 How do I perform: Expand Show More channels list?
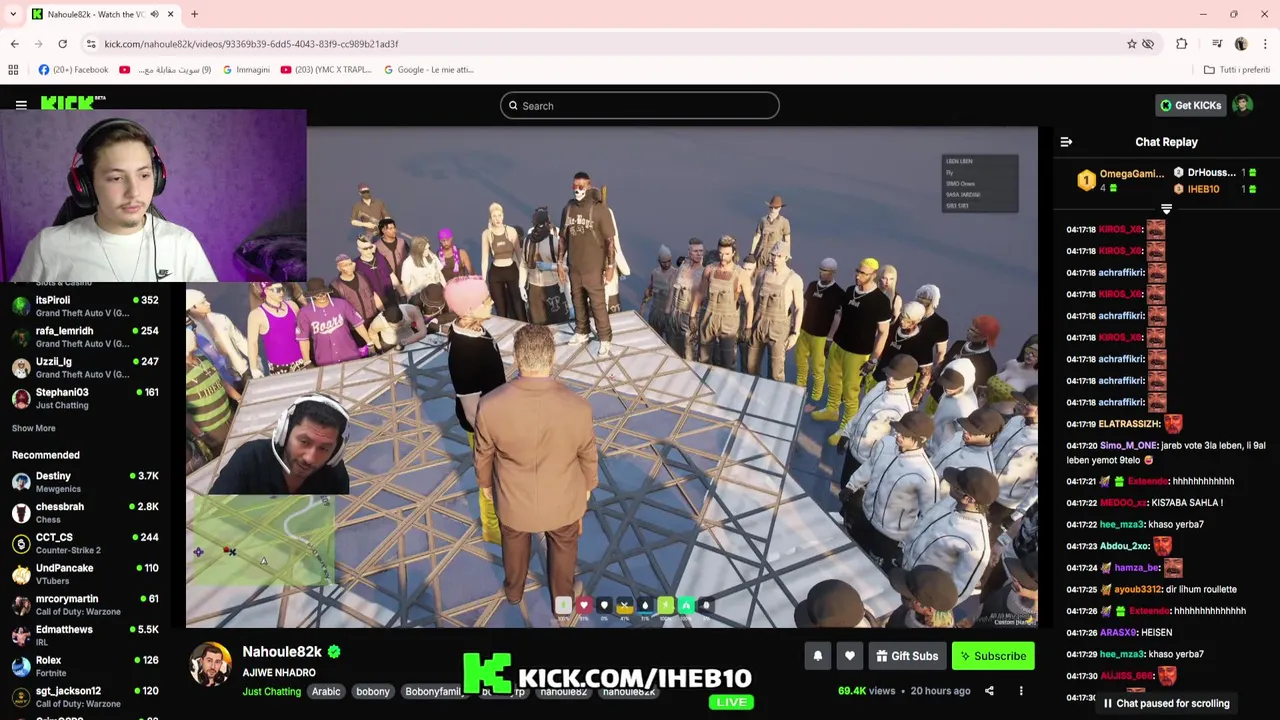33,428
